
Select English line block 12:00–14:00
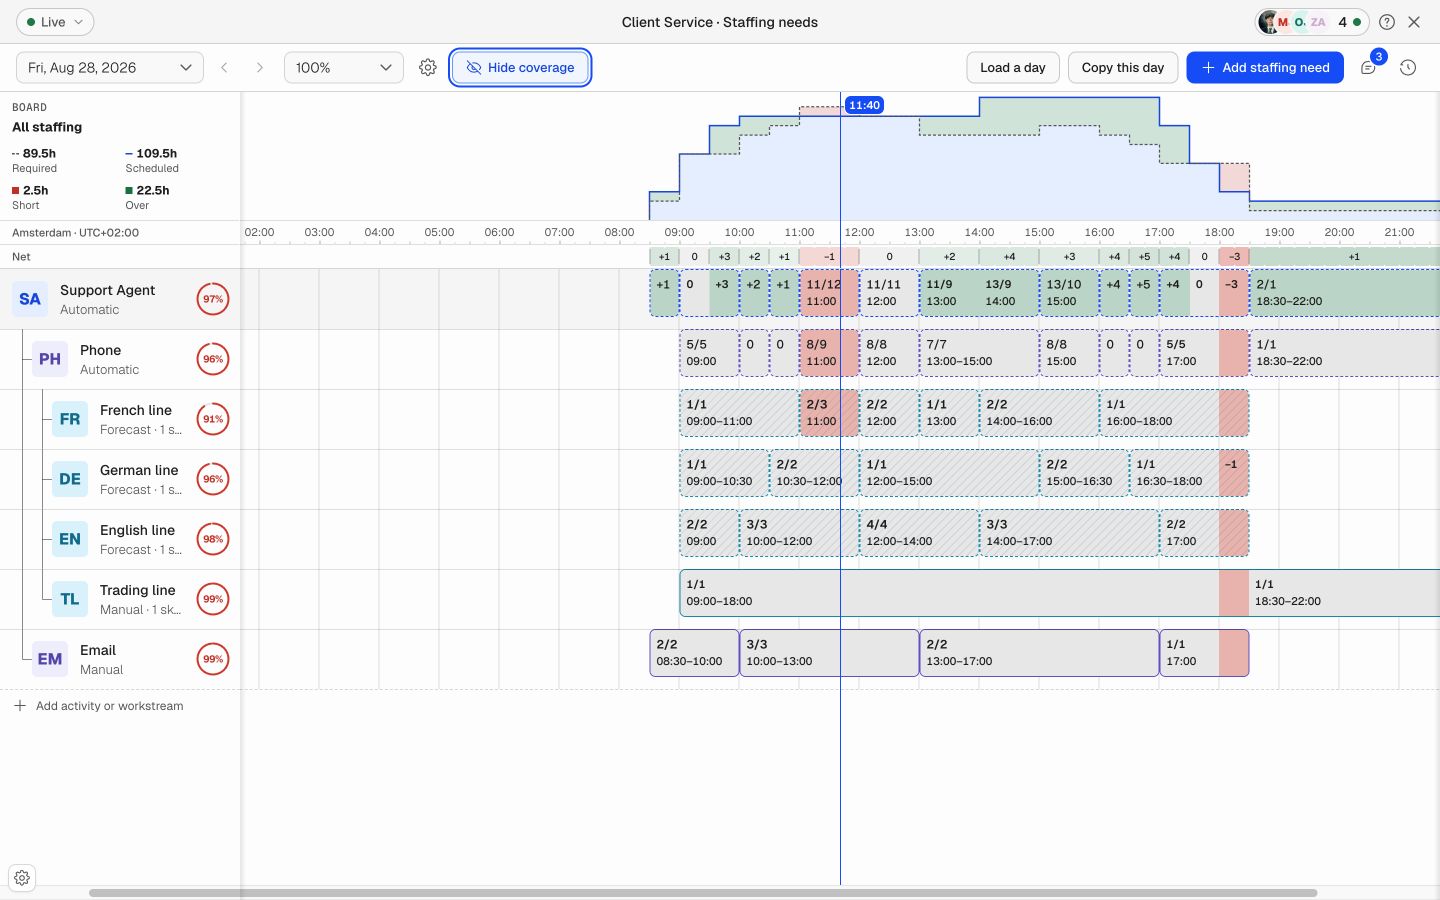919,533
